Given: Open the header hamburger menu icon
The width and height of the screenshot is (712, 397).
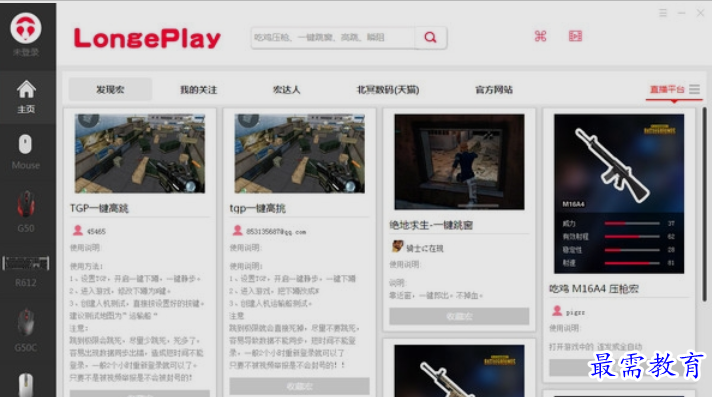Looking at the screenshot, I should coord(663,13).
